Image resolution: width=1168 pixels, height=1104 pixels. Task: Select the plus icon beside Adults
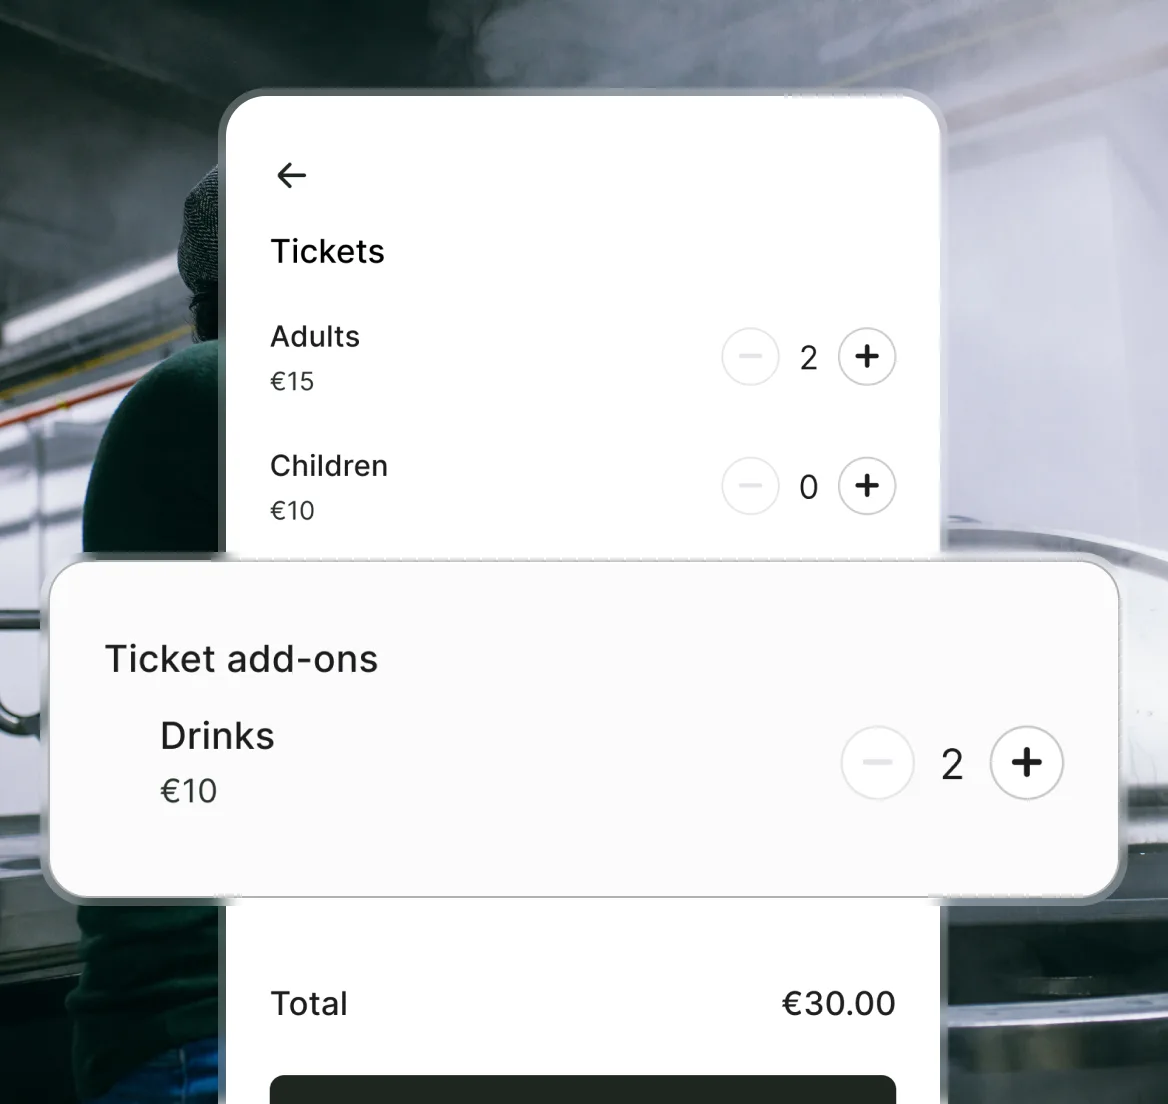[867, 356]
